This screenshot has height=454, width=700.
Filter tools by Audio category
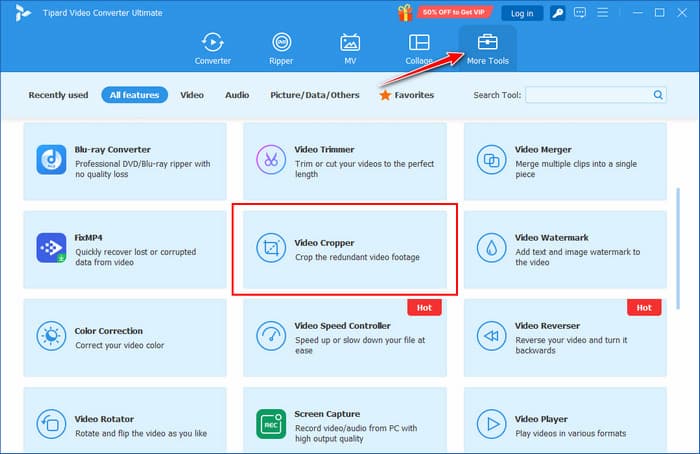point(237,95)
